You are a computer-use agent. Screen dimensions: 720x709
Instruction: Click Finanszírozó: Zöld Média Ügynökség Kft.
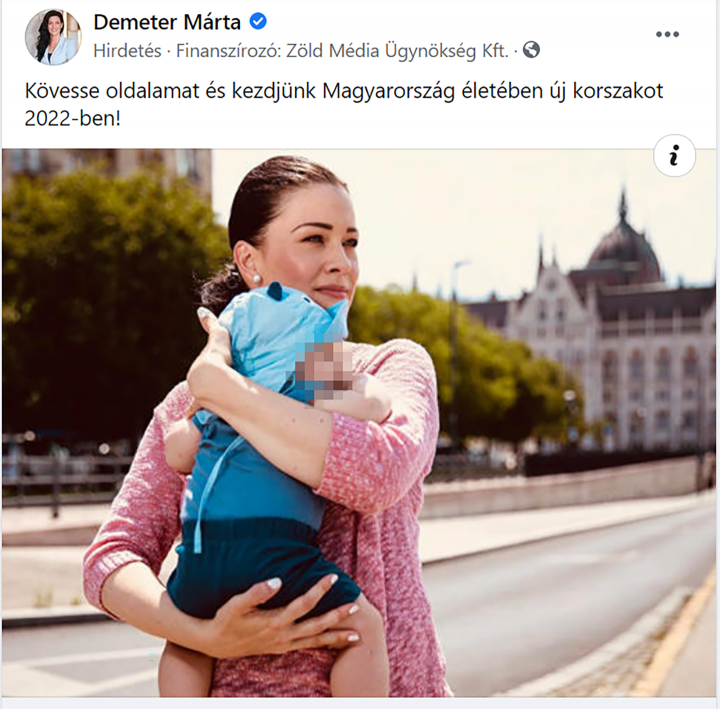pos(343,51)
